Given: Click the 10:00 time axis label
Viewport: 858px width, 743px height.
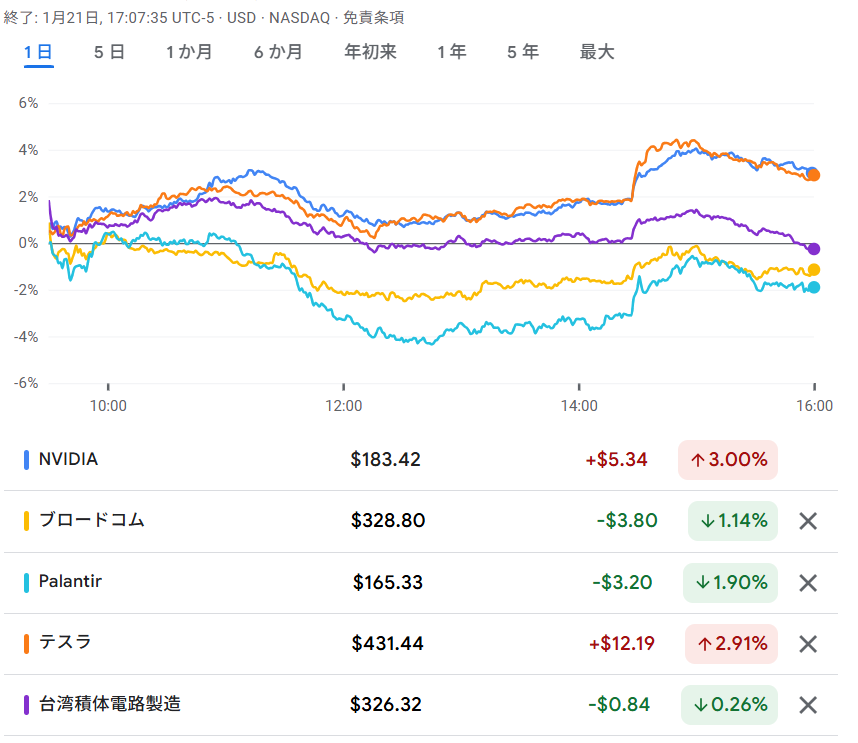Looking at the screenshot, I should [108, 406].
